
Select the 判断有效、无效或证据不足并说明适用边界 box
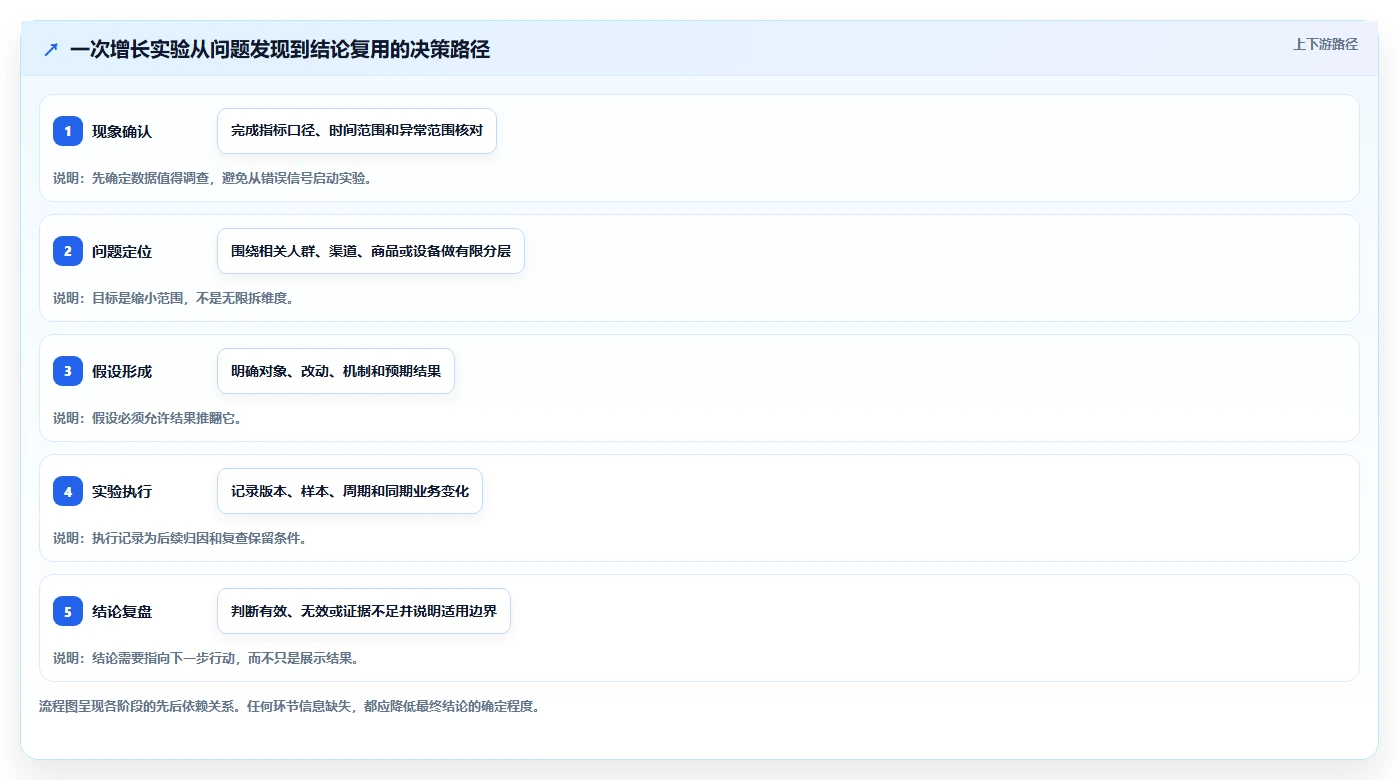(364, 611)
